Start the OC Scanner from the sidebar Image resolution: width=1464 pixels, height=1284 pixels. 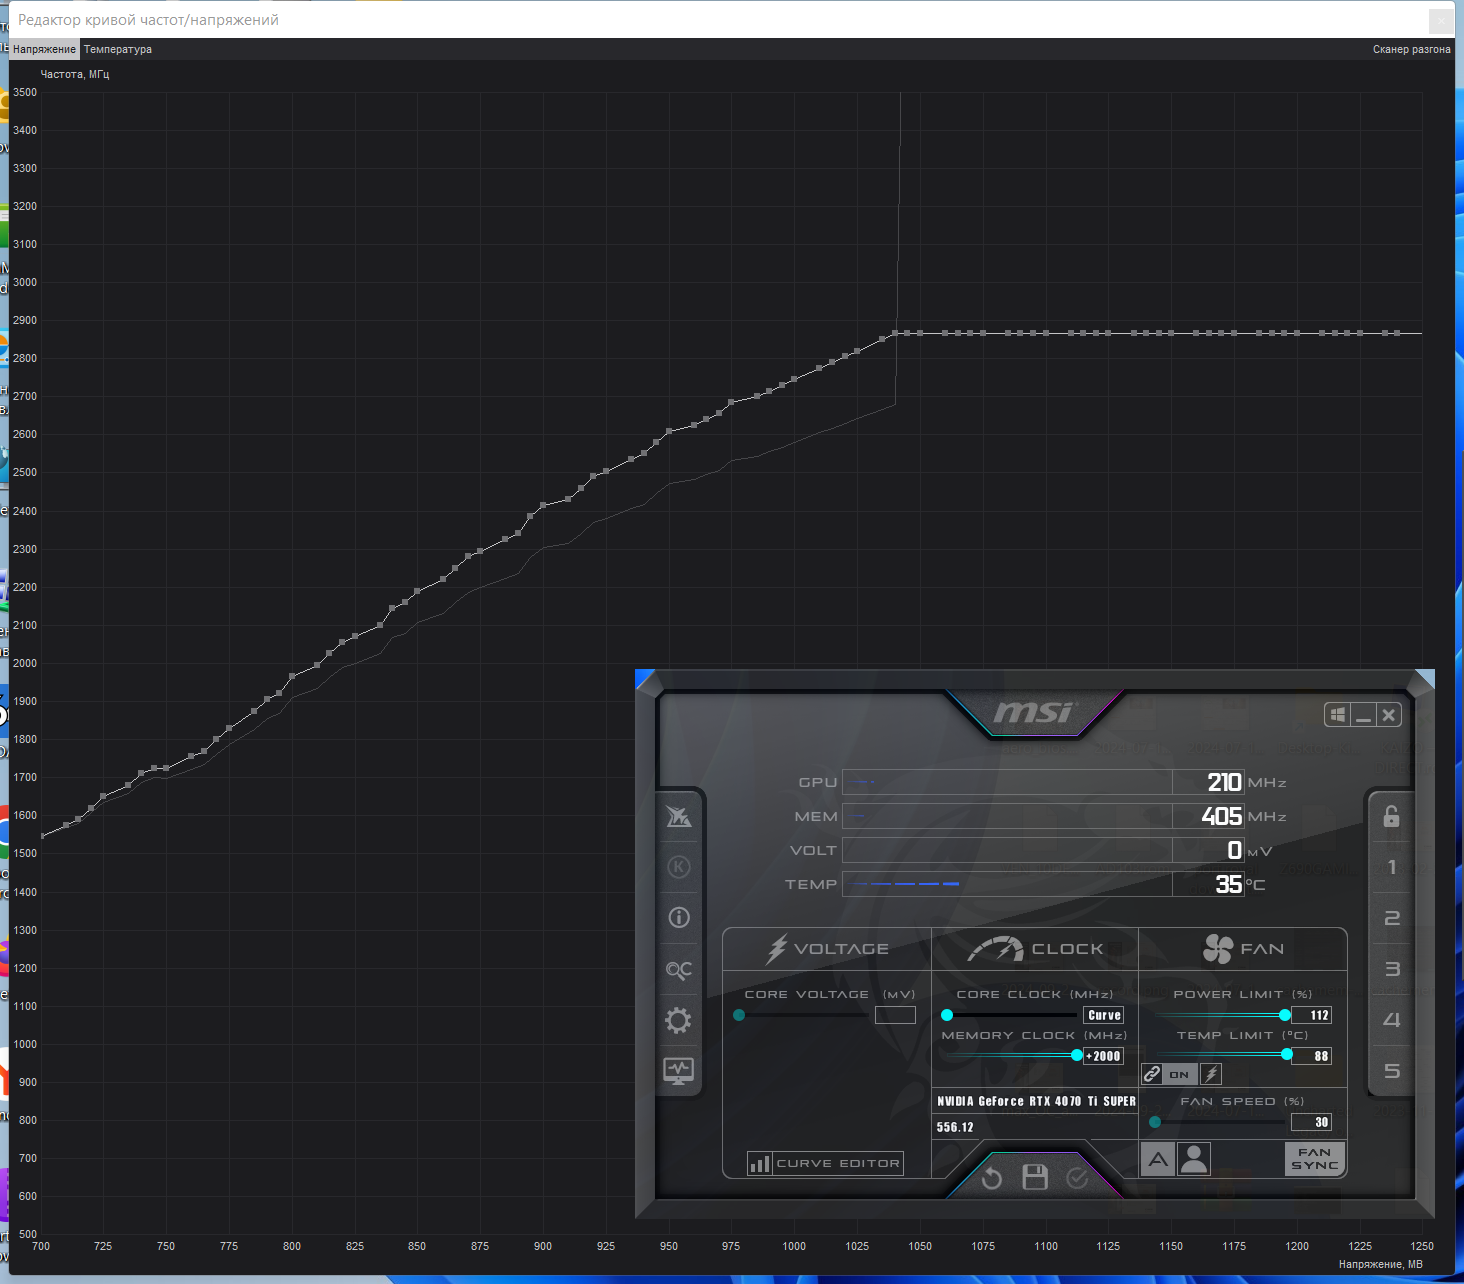click(679, 970)
